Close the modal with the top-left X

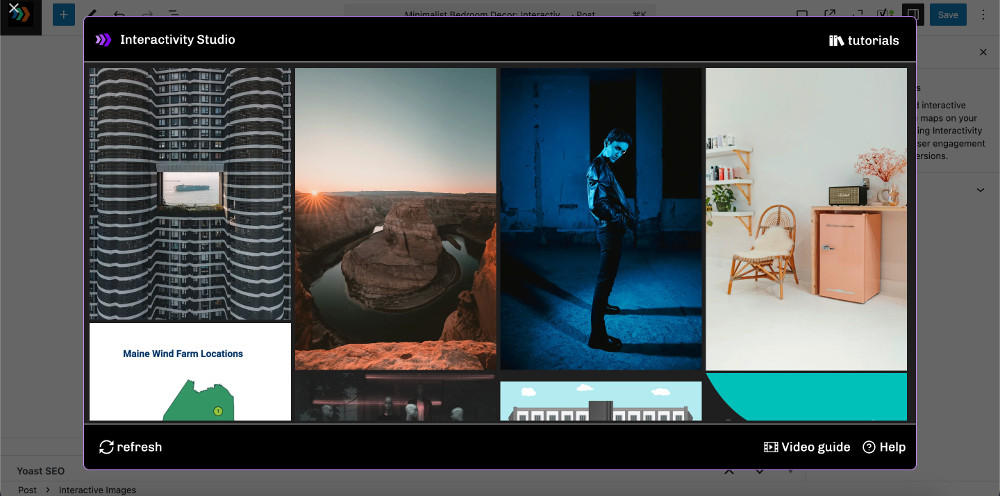pyautogui.click(x=13, y=8)
